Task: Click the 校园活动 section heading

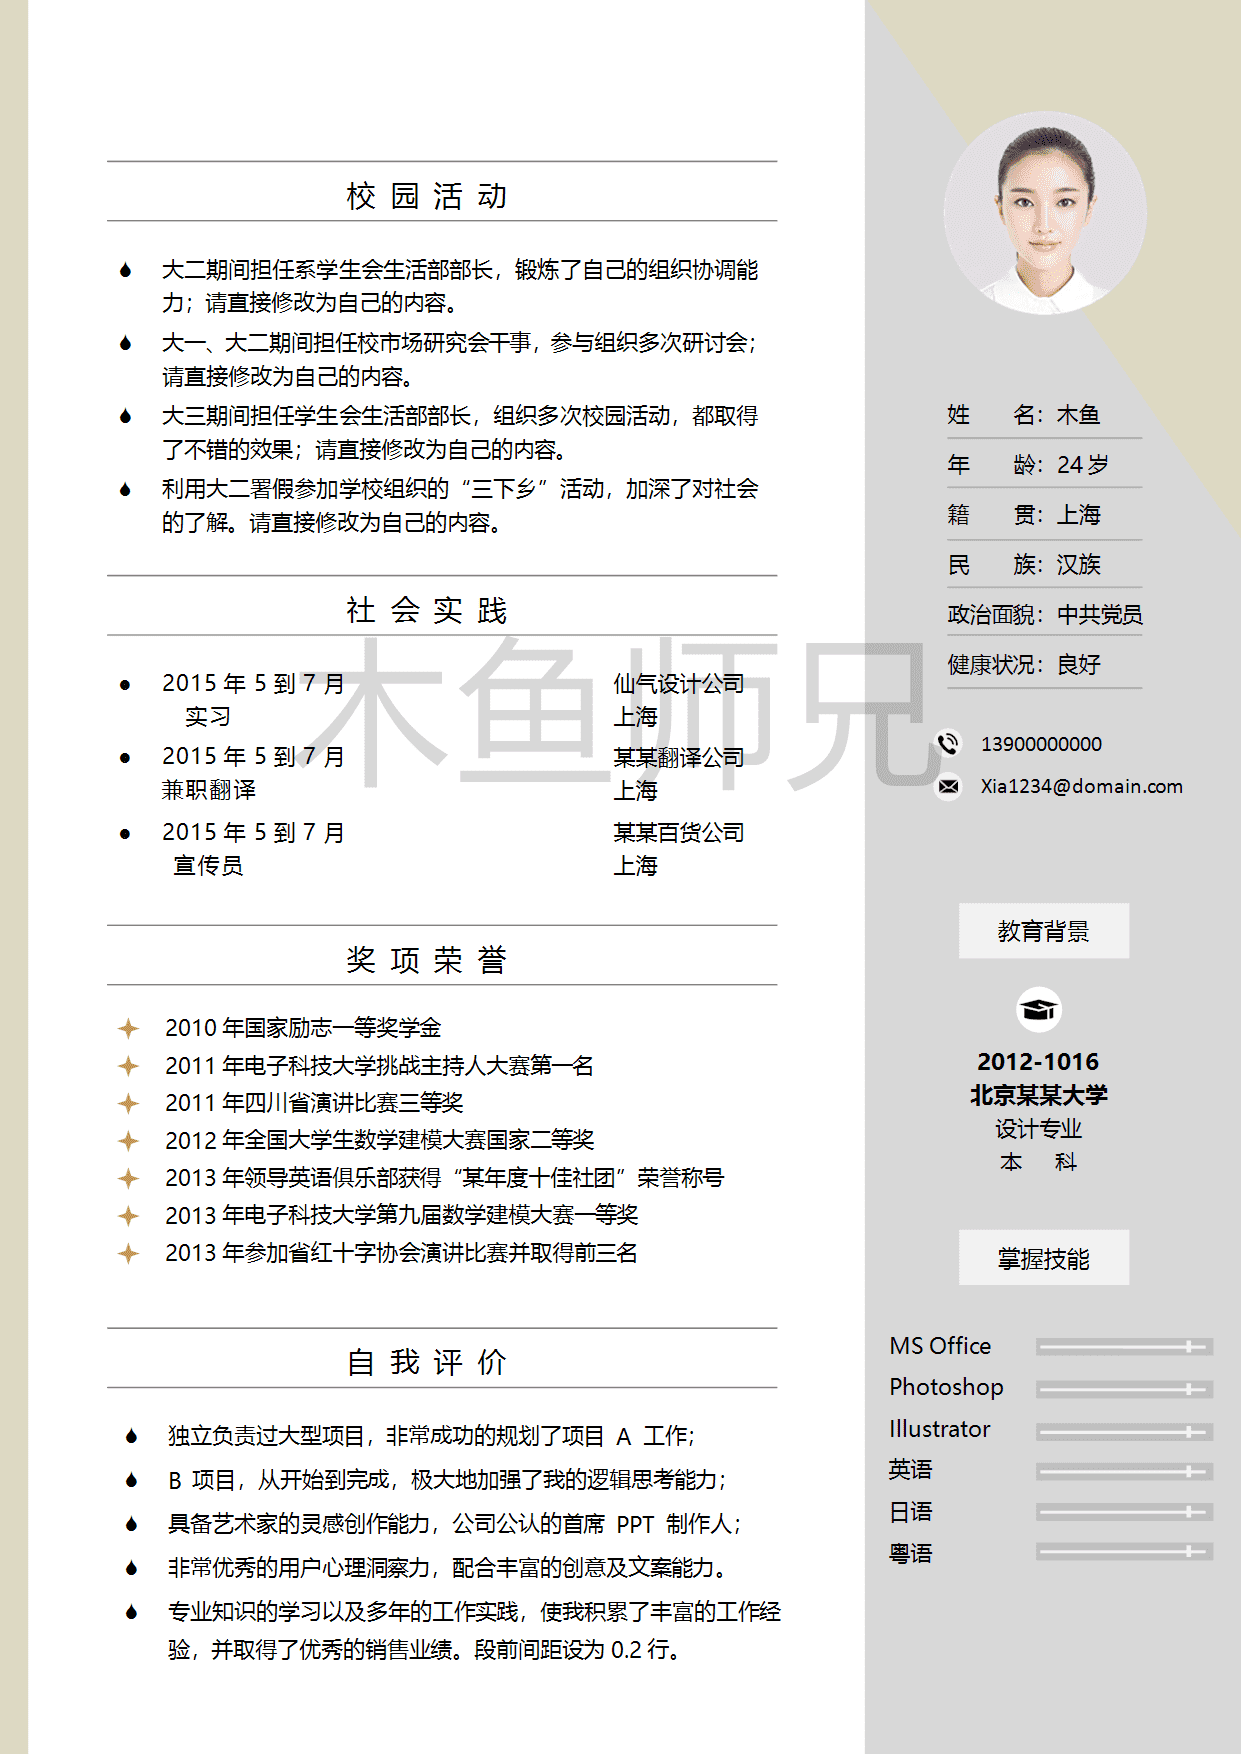Action: tap(427, 196)
